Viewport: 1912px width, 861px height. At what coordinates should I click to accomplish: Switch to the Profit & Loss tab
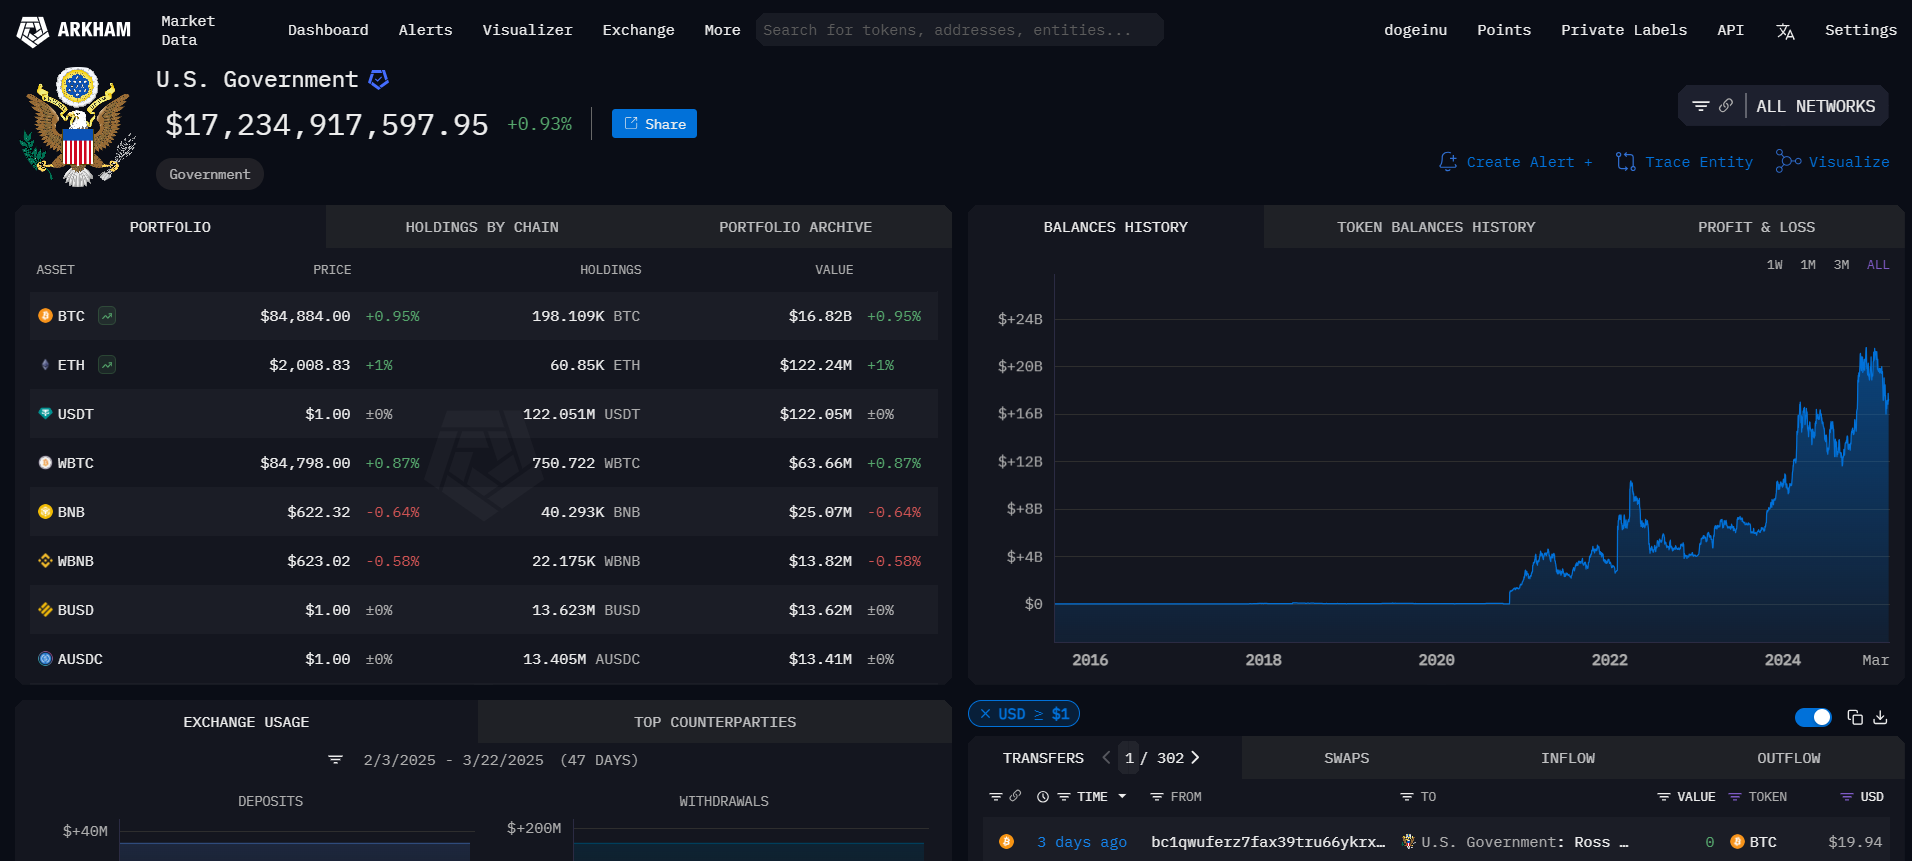coord(1756,227)
